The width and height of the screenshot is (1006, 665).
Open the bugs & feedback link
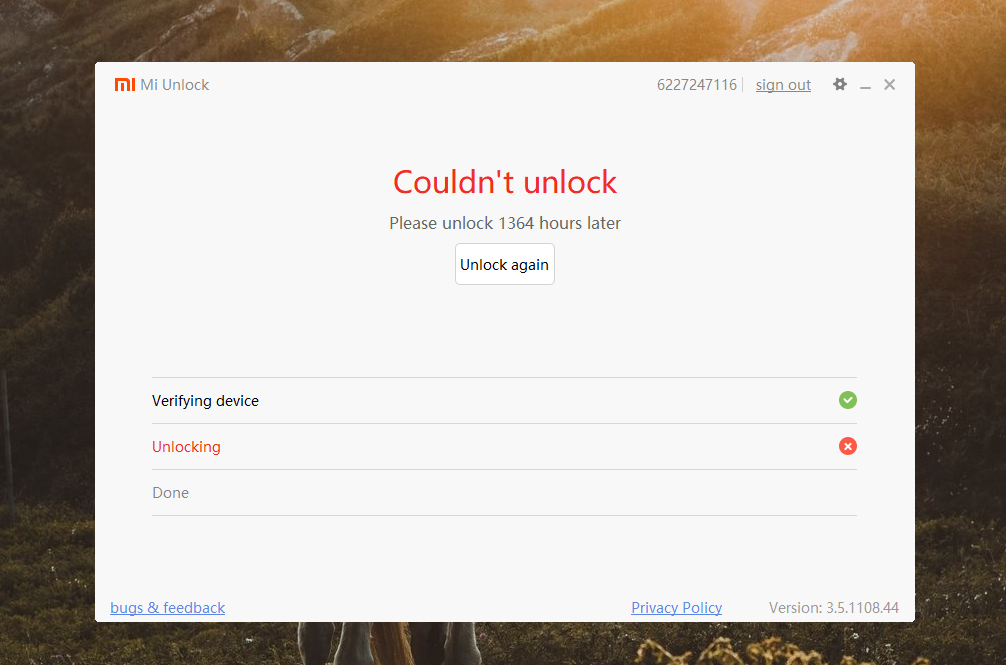(x=167, y=607)
